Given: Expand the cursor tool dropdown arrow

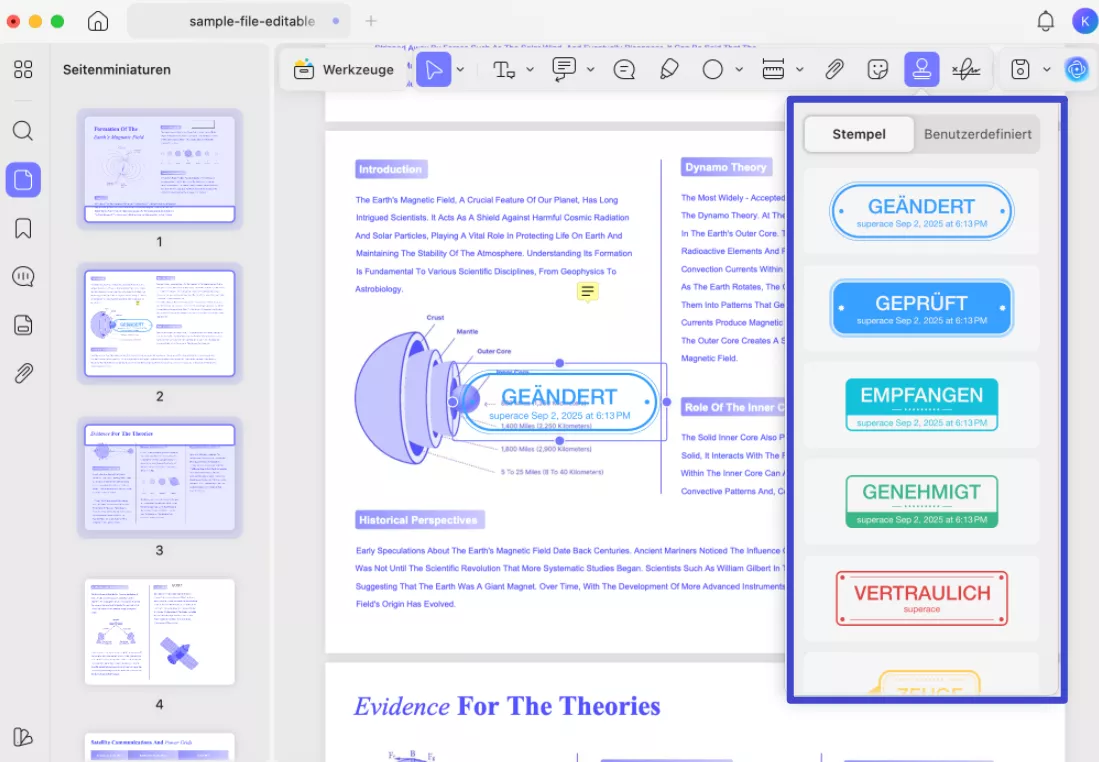Looking at the screenshot, I should [460, 69].
